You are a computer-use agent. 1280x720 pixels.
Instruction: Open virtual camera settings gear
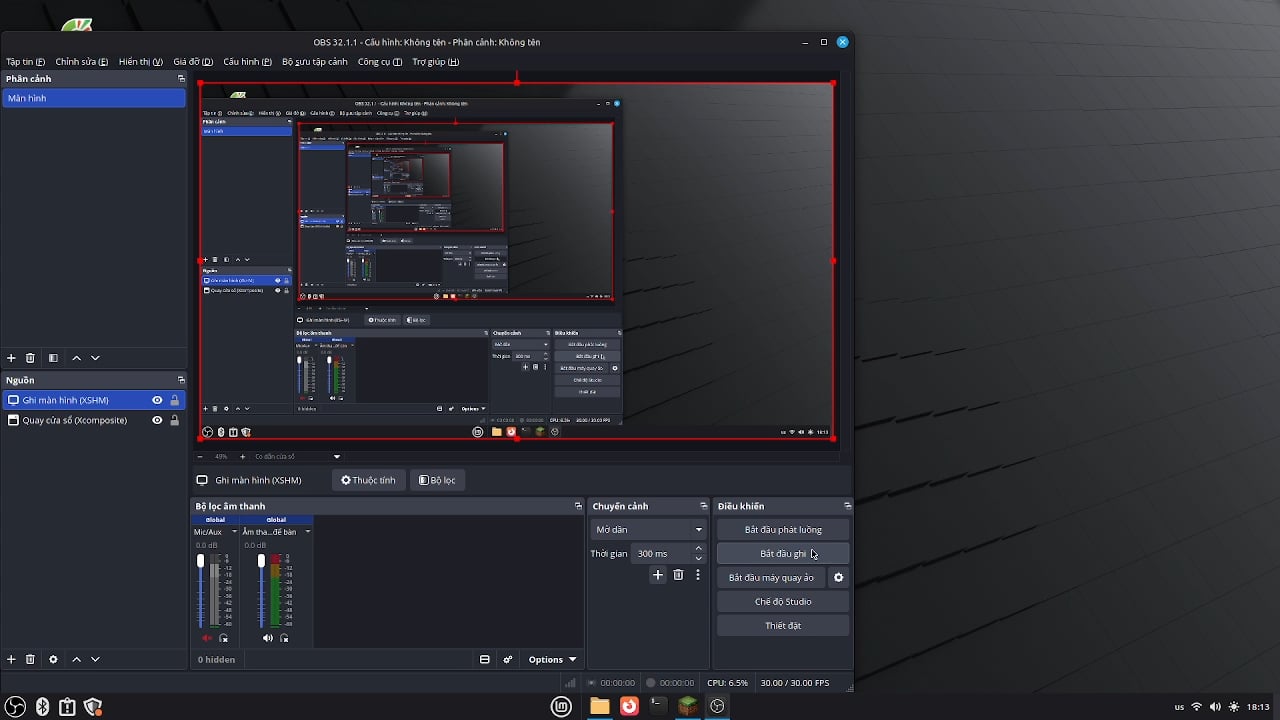[x=838, y=578]
